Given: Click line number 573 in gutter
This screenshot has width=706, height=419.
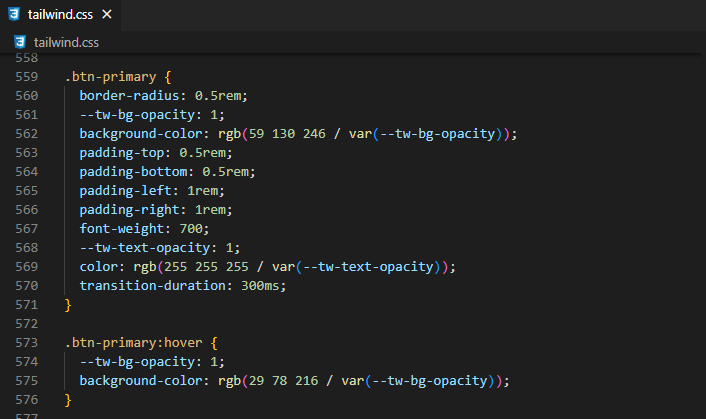Looking at the screenshot, I should click(27, 342).
